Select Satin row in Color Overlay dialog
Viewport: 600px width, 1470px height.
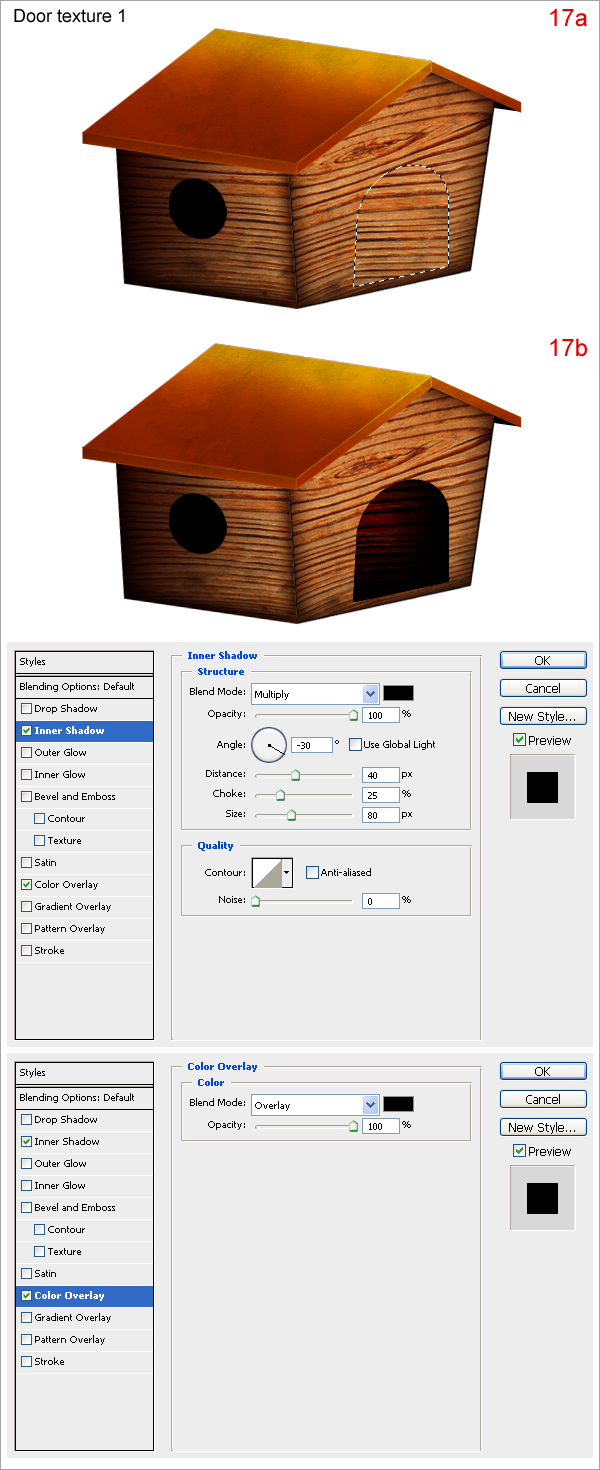[85, 1274]
